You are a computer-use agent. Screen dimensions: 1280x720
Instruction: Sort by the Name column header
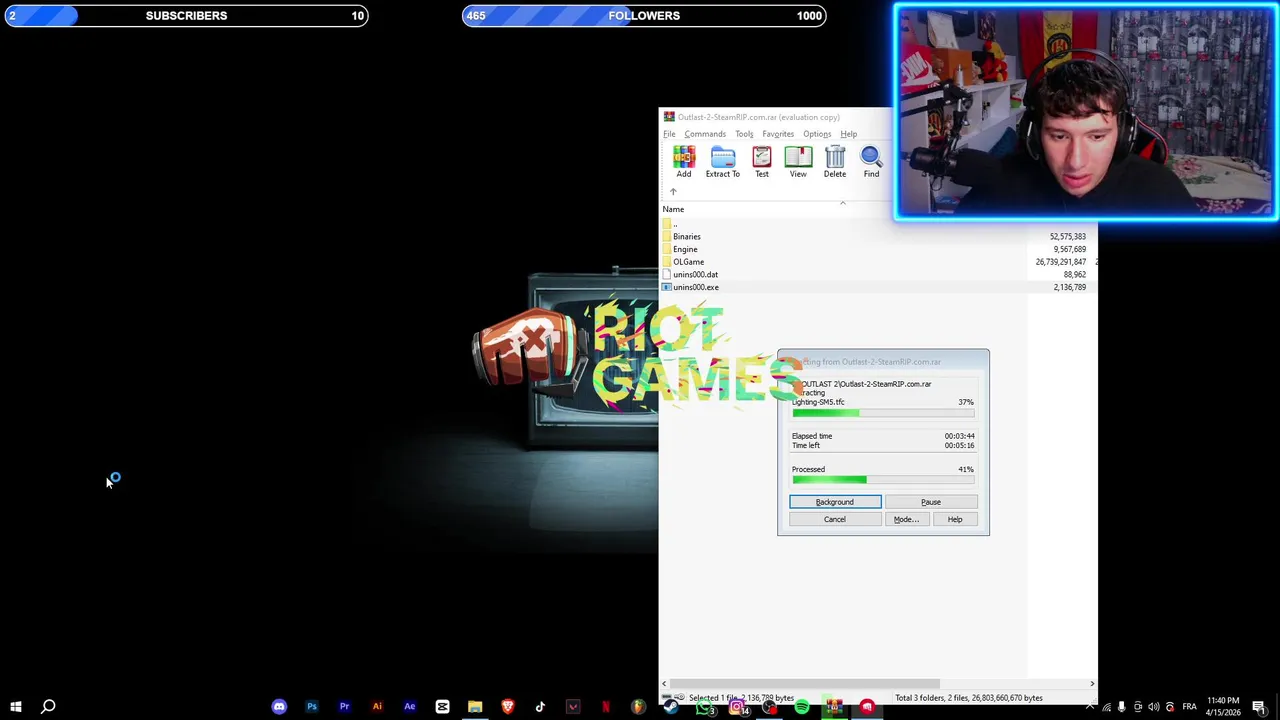point(673,209)
